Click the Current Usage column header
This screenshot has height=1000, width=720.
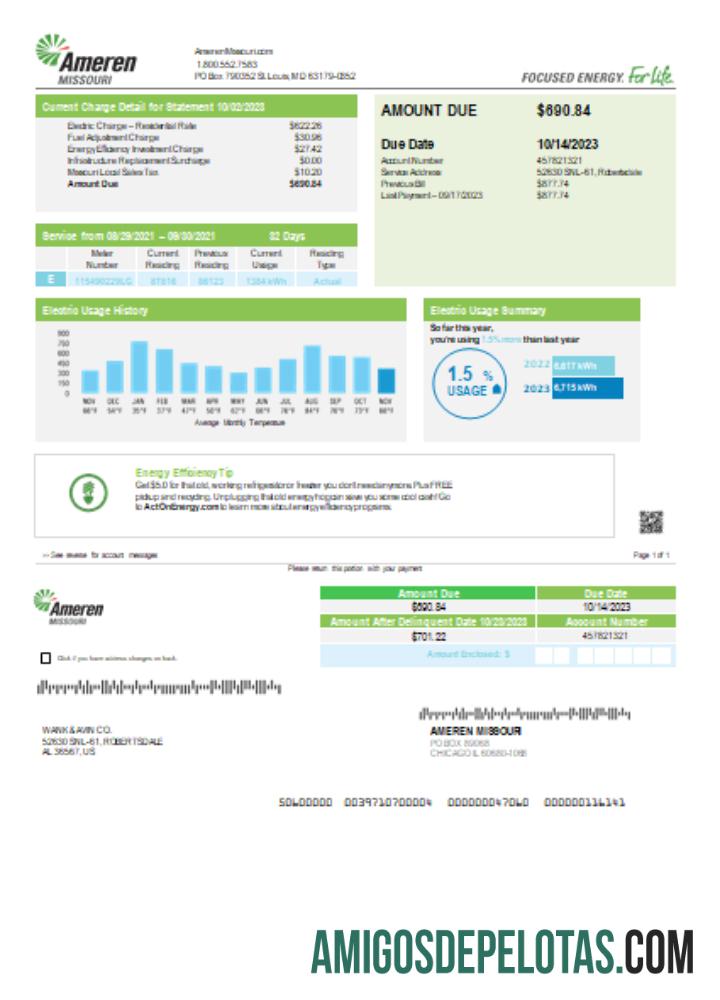click(x=265, y=259)
